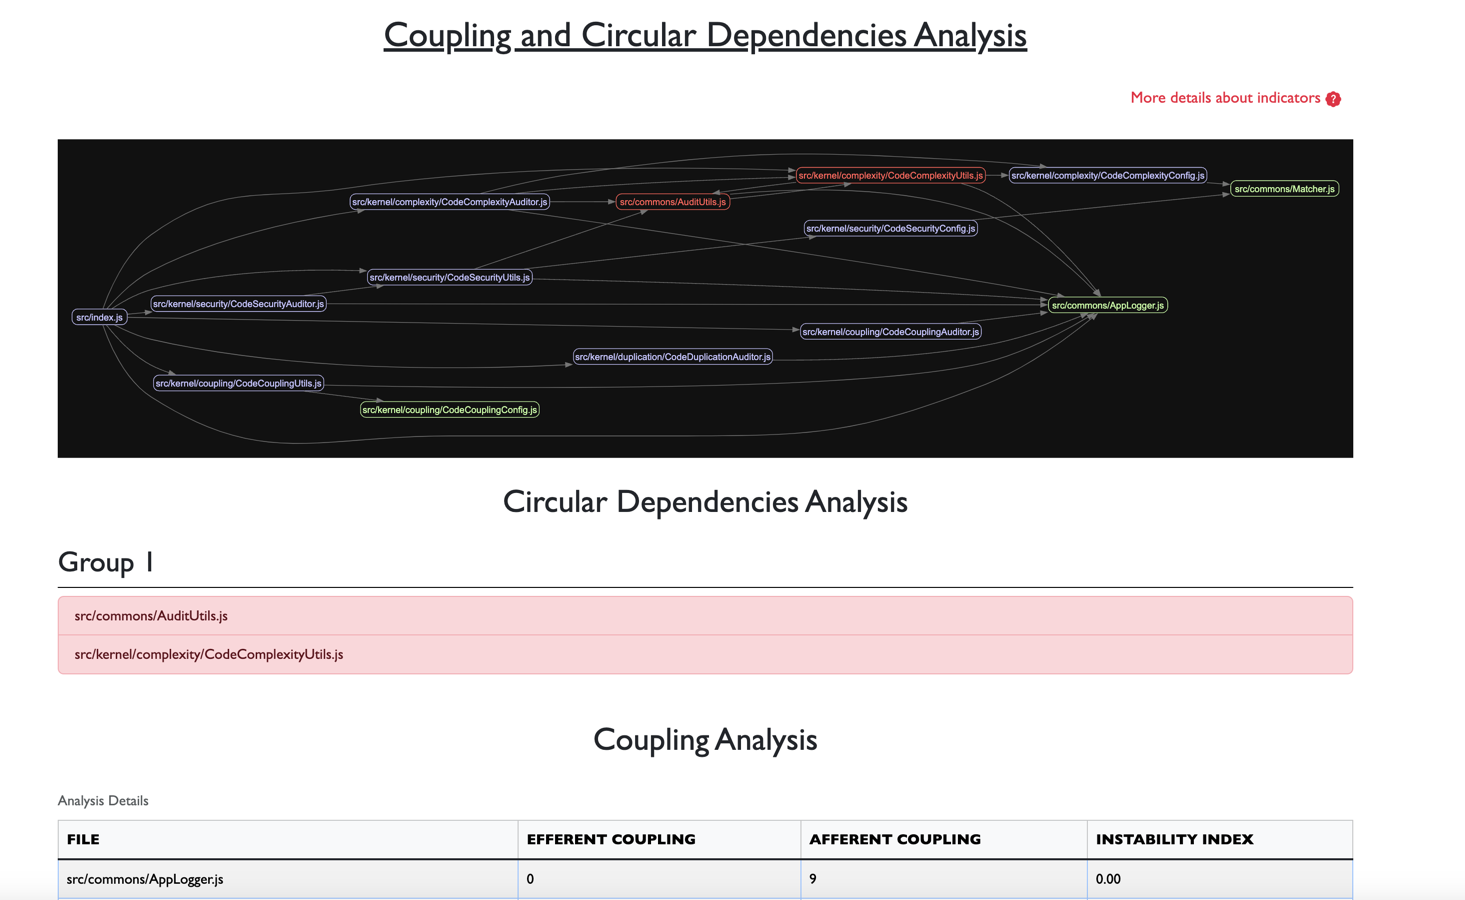The height and width of the screenshot is (900, 1465).
Task: Select the CodeCouplingUtils.js graph node
Action: (x=238, y=383)
